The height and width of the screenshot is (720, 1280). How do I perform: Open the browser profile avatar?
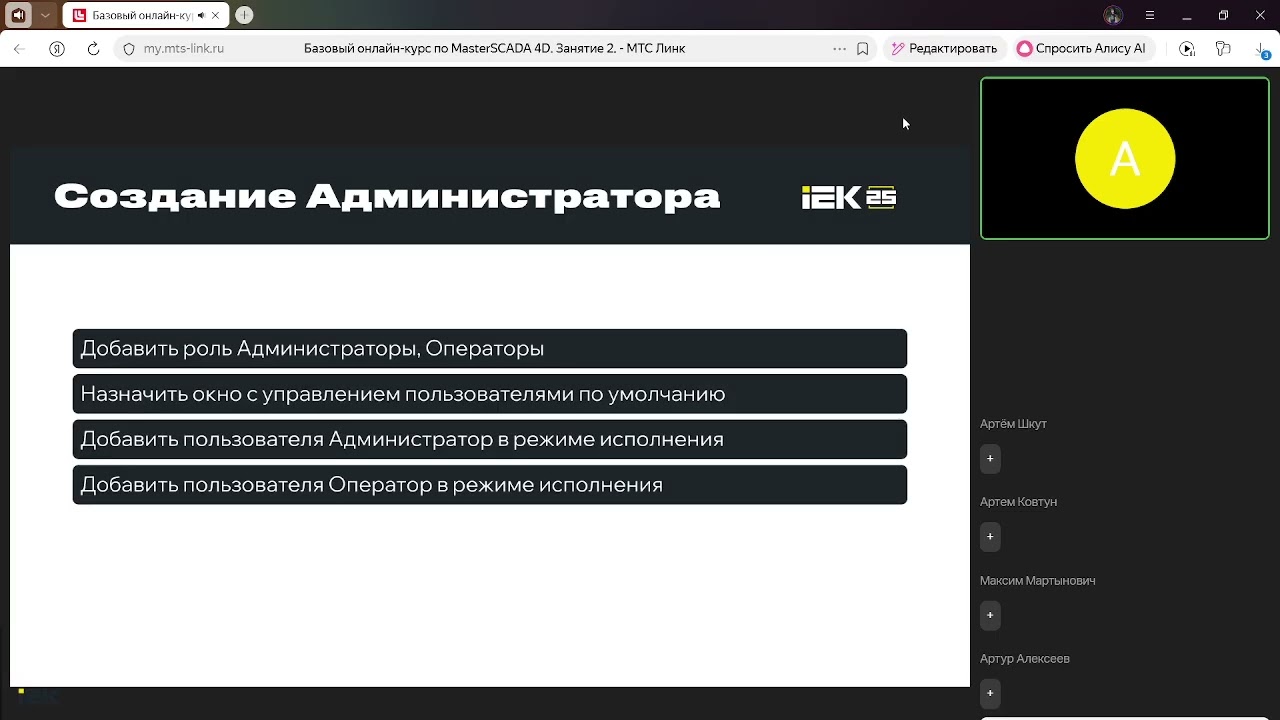(1113, 15)
